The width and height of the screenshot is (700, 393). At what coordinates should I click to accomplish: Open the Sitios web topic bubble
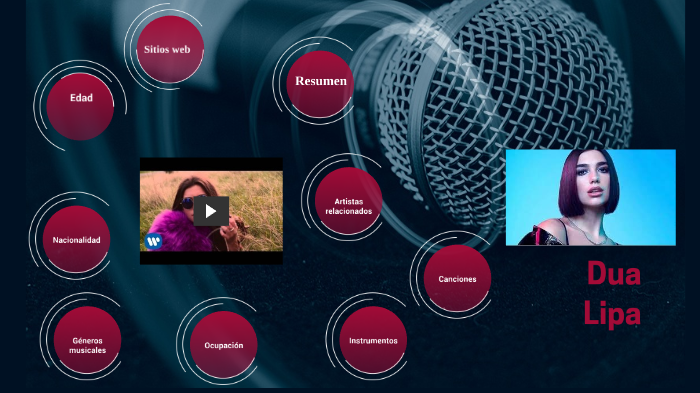[170, 49]
